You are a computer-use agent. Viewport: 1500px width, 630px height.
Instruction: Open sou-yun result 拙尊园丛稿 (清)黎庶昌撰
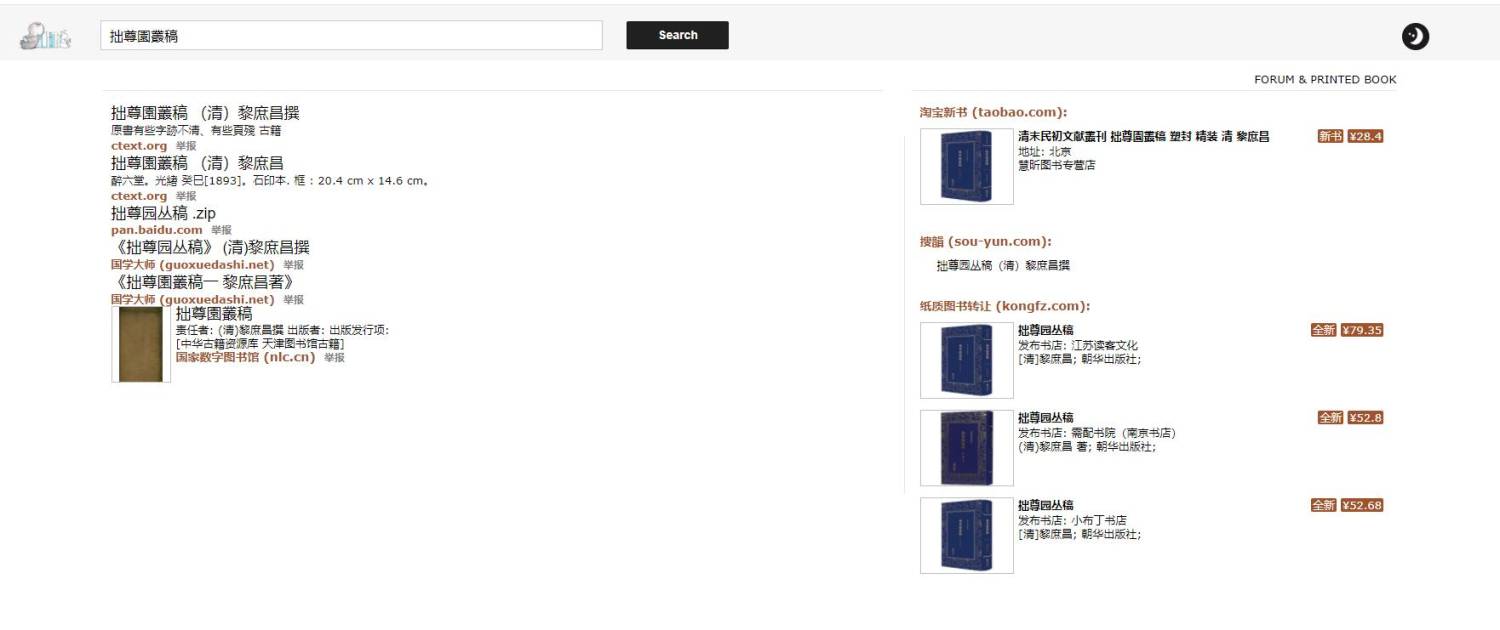coord(1003,266)
